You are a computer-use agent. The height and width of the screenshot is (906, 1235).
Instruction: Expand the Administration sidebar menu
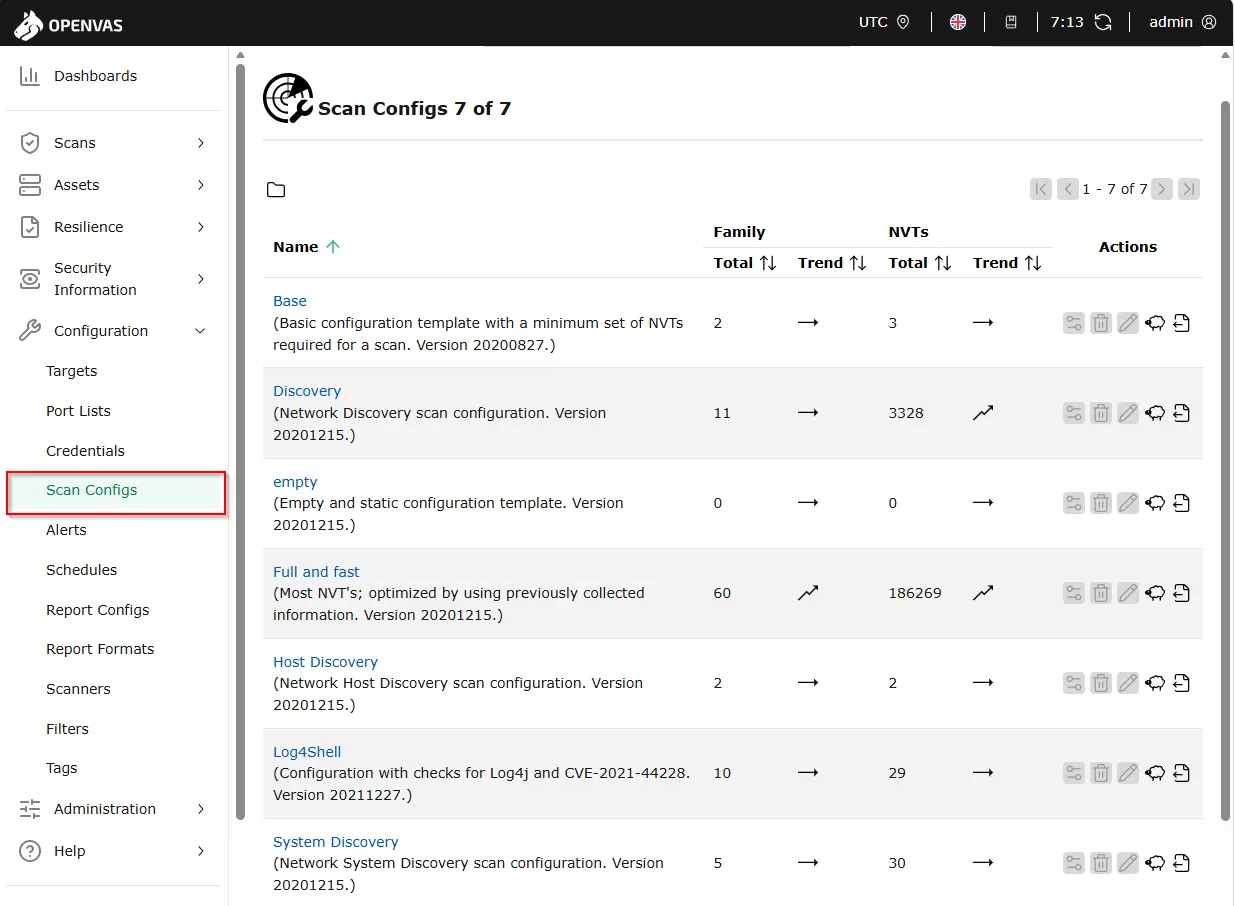[200, 809]
